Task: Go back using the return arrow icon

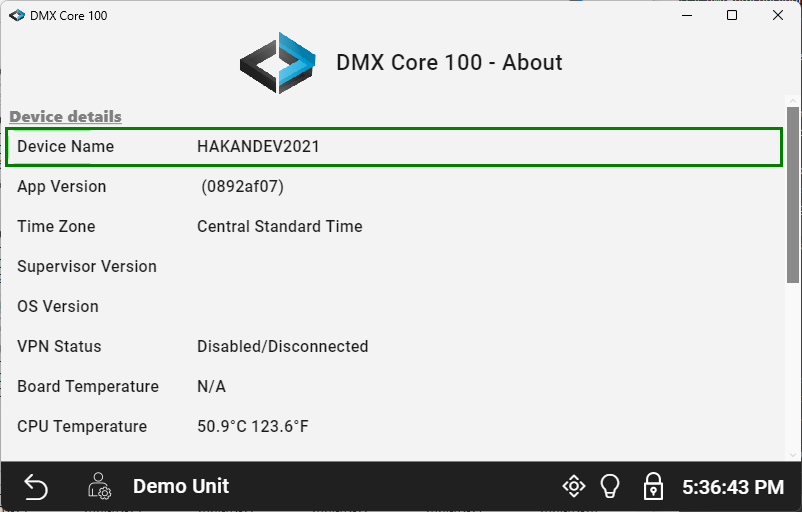Action: pos(36,487)
